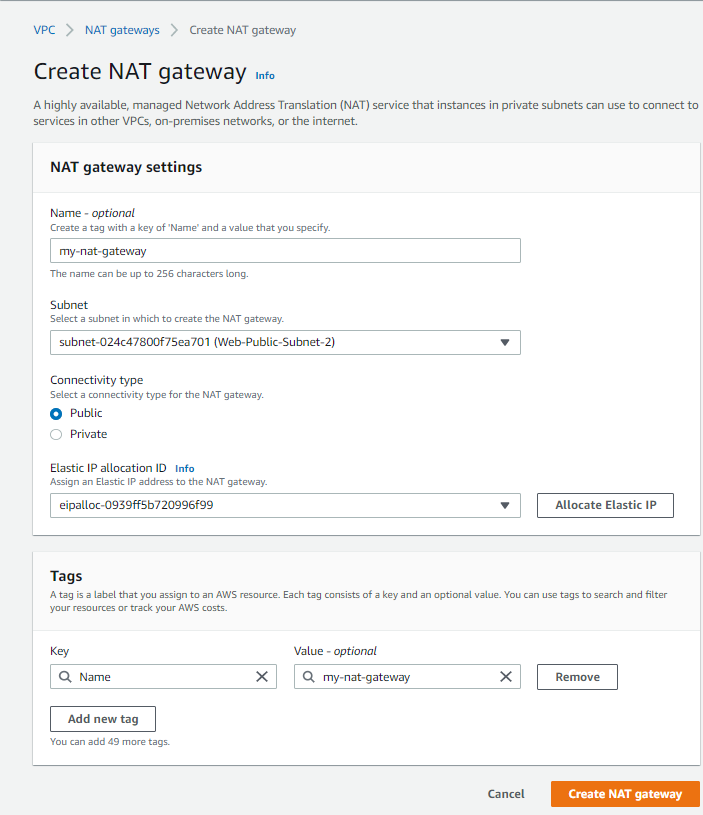Open Info link for Elastic IP allocation ID
The image size is (703, 815).
click(184, 468)
